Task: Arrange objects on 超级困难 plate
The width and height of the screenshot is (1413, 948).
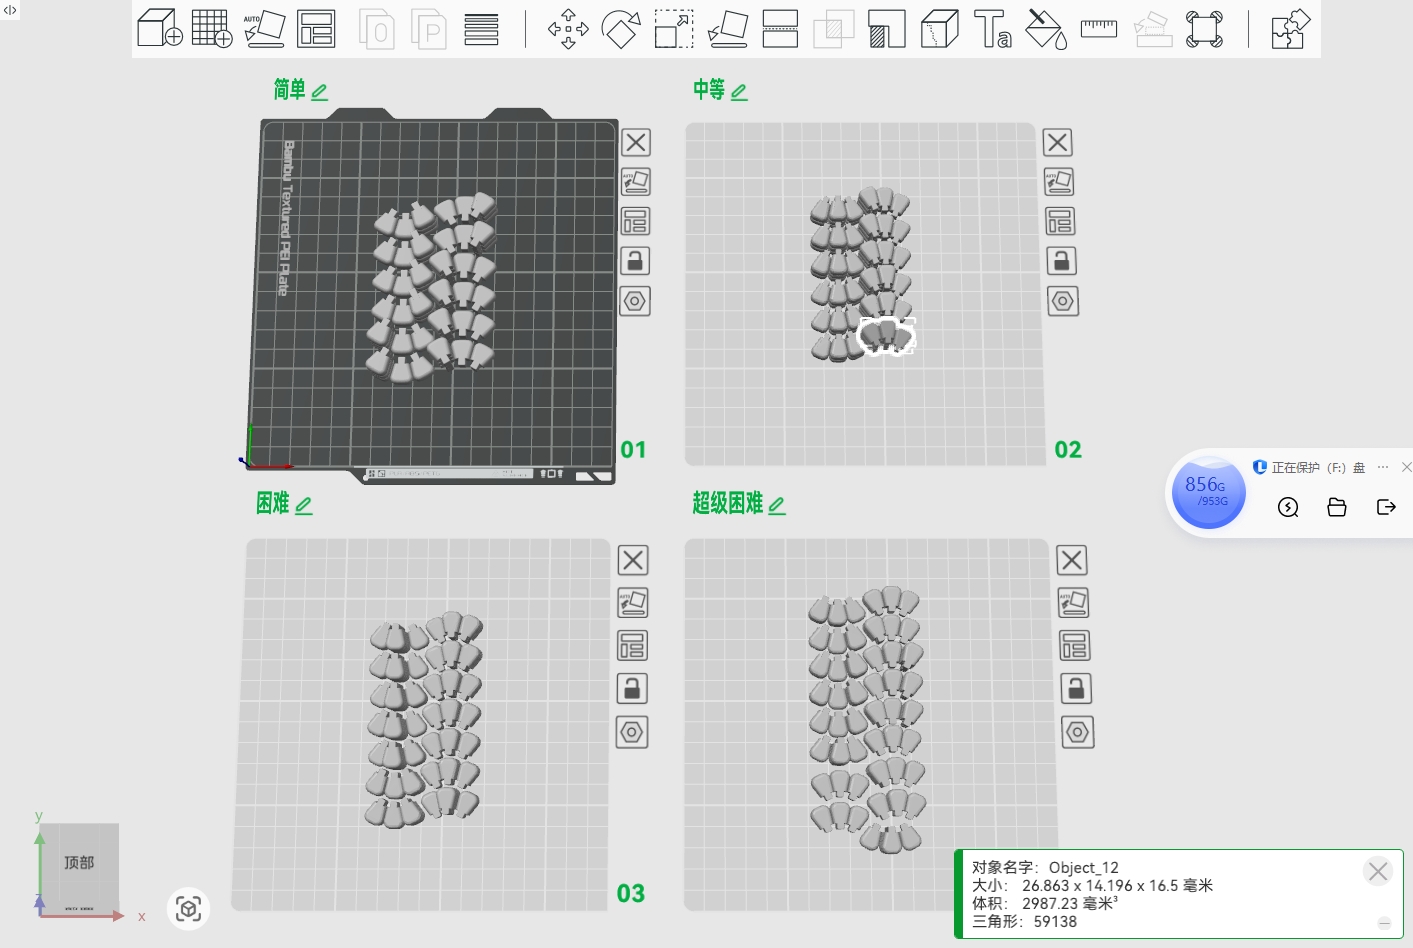Action: [x=1075, y=646]
